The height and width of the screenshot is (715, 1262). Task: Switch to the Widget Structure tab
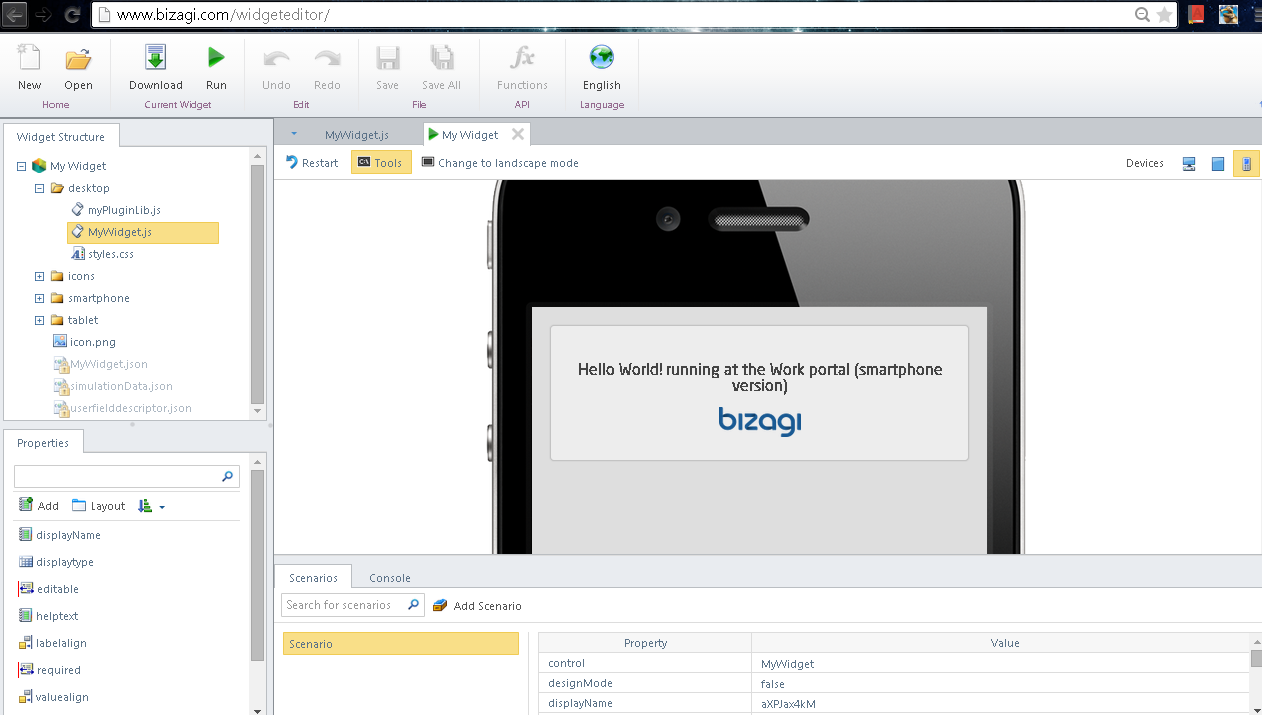click(x=61, y=137)
